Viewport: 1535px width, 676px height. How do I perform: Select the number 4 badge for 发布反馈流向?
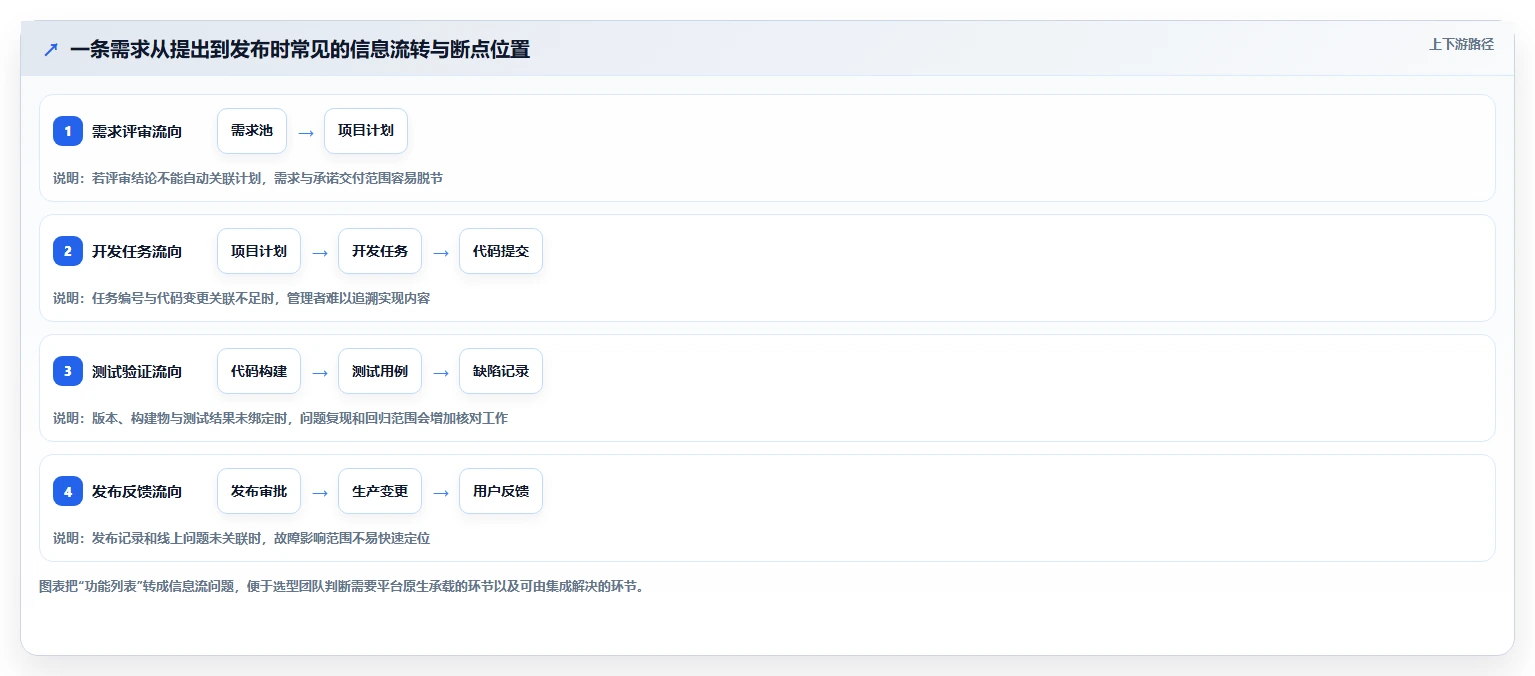[68, 491]
